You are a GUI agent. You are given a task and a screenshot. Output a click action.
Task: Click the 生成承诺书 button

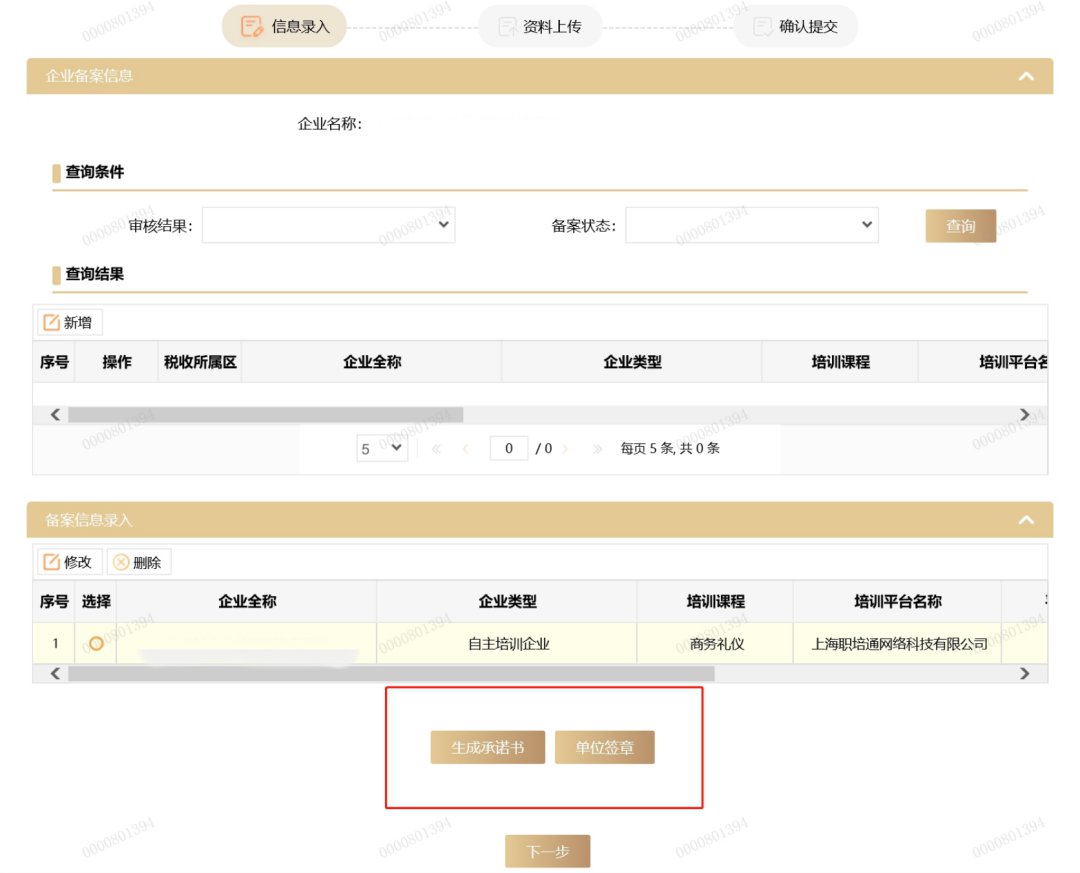[488, 747]
